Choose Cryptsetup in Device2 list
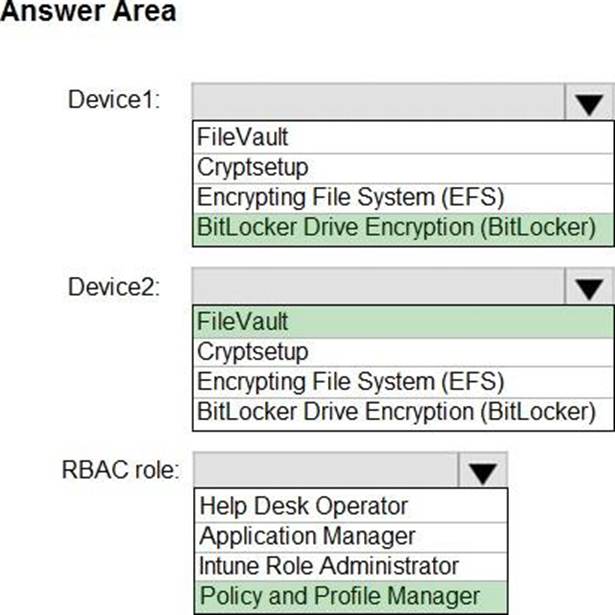Viewport: 615px width, 615px height. (x=403, y=352)
